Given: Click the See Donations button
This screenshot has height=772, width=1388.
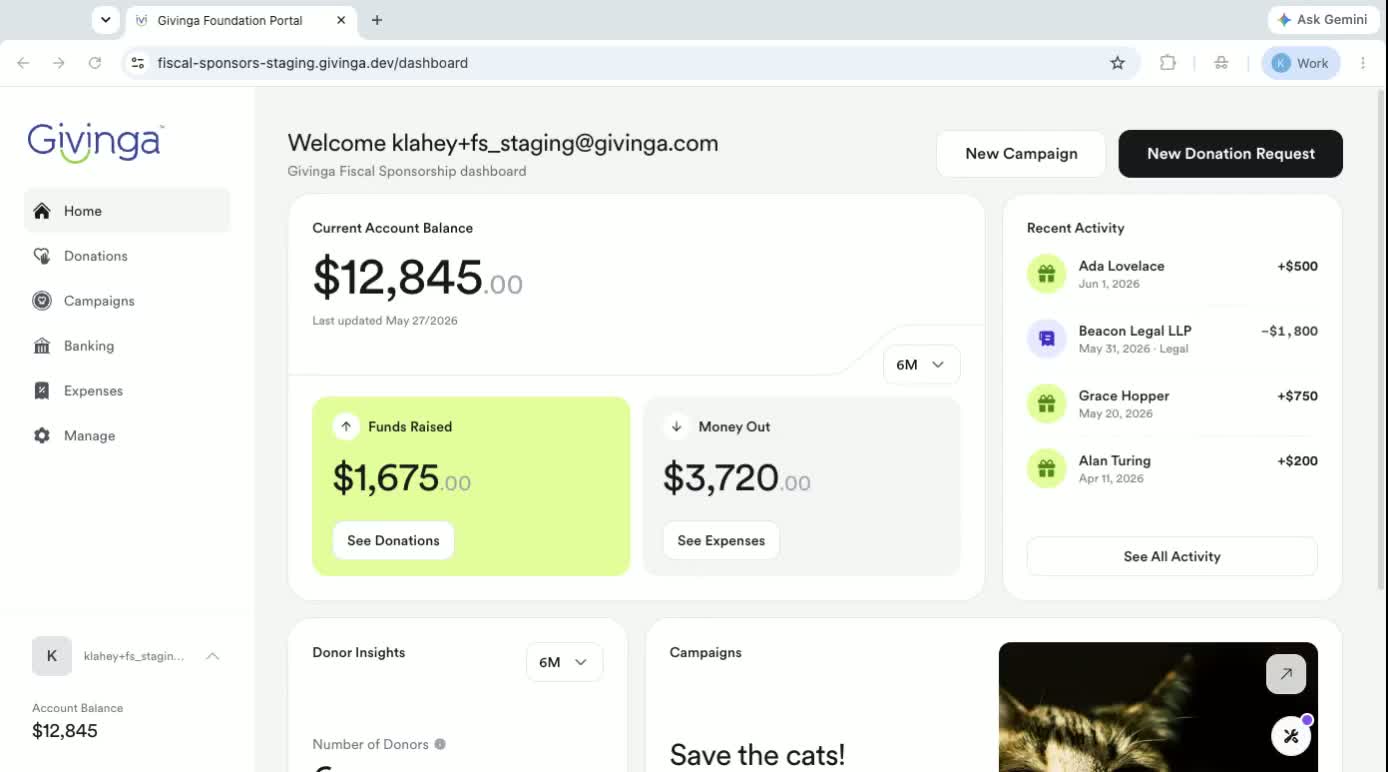Looking at the screenshot, I should click(393, 540).
